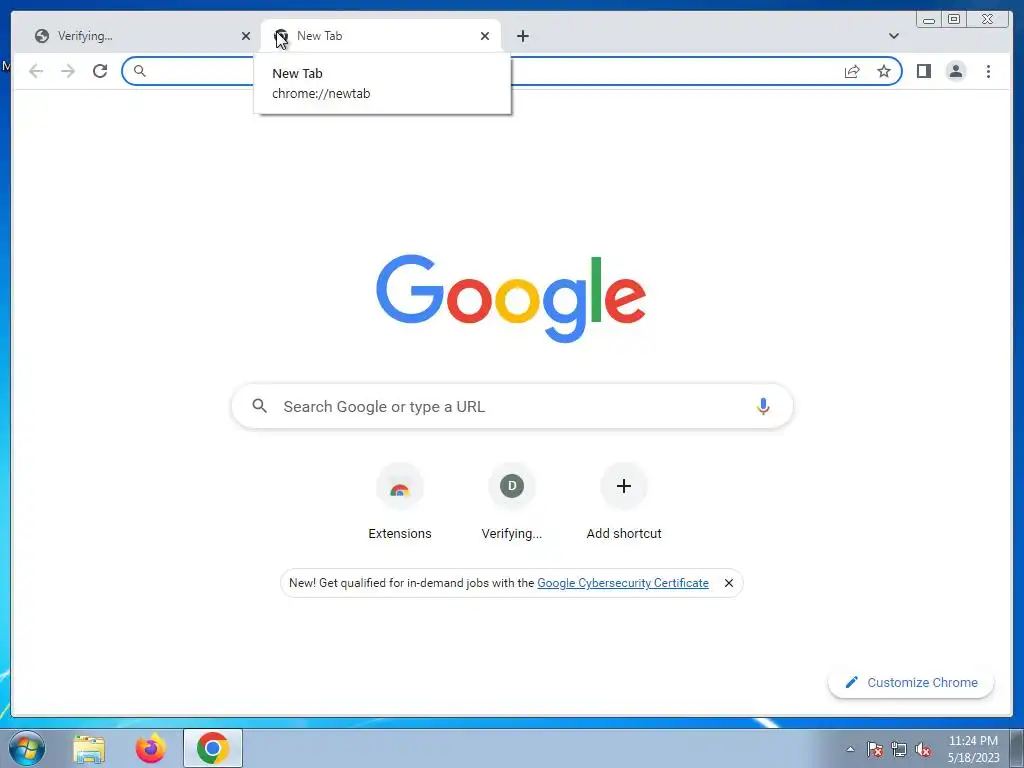Reload the current page
Screen dimensions: 1024x768
tap(100, 71)
